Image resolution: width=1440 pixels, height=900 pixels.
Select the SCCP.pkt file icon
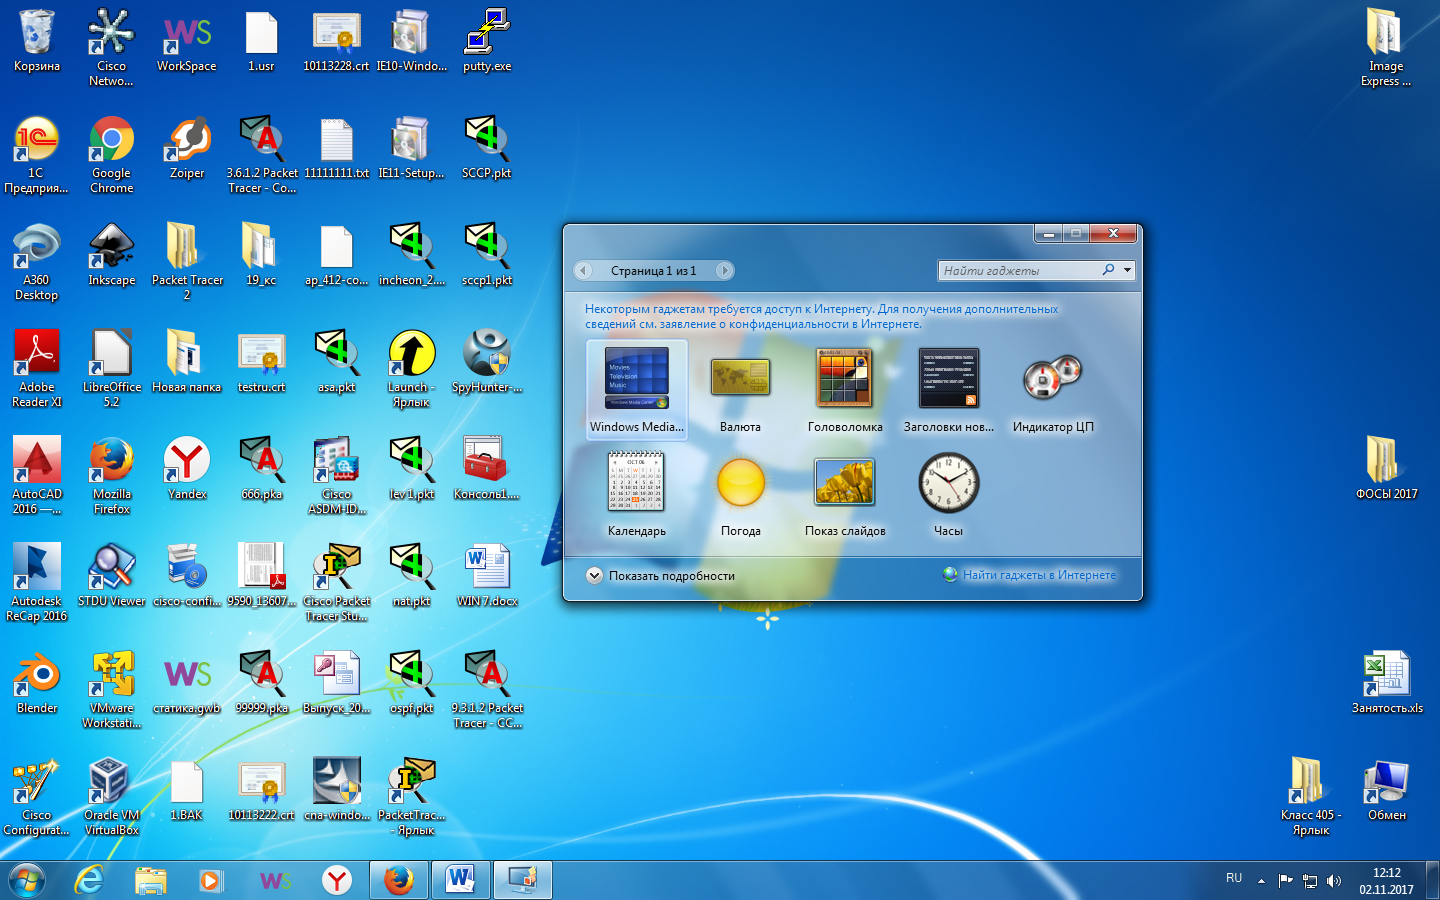[487, 149]
